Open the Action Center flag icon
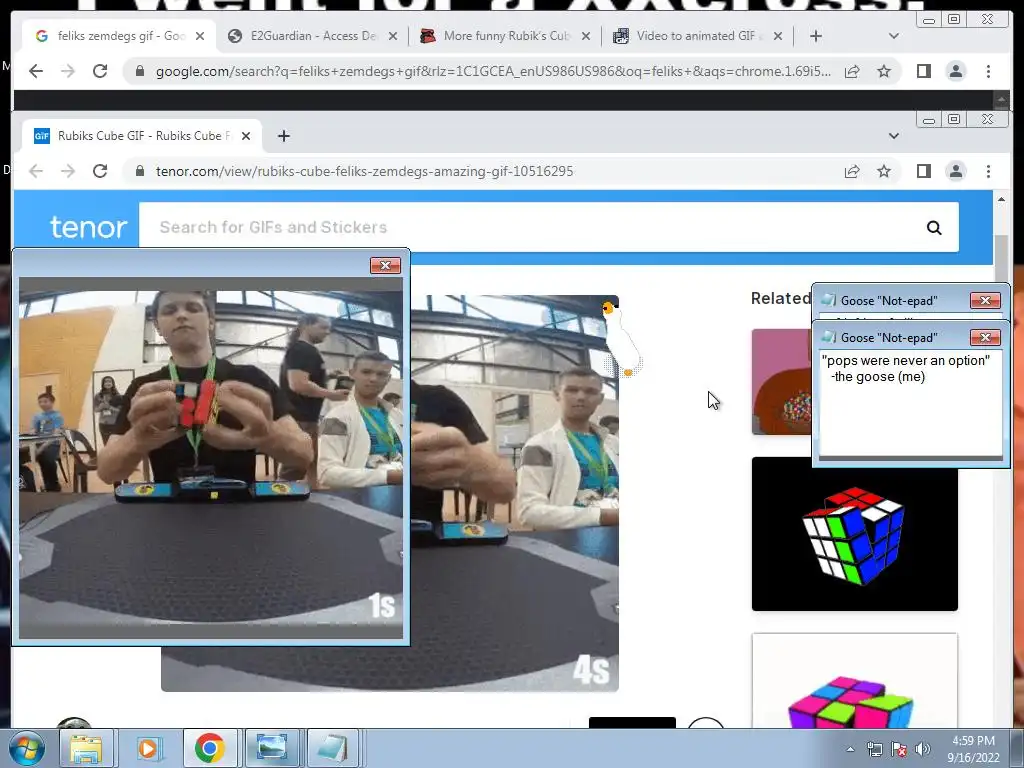This screenshot has width=1024, height=768. (899, 749)
